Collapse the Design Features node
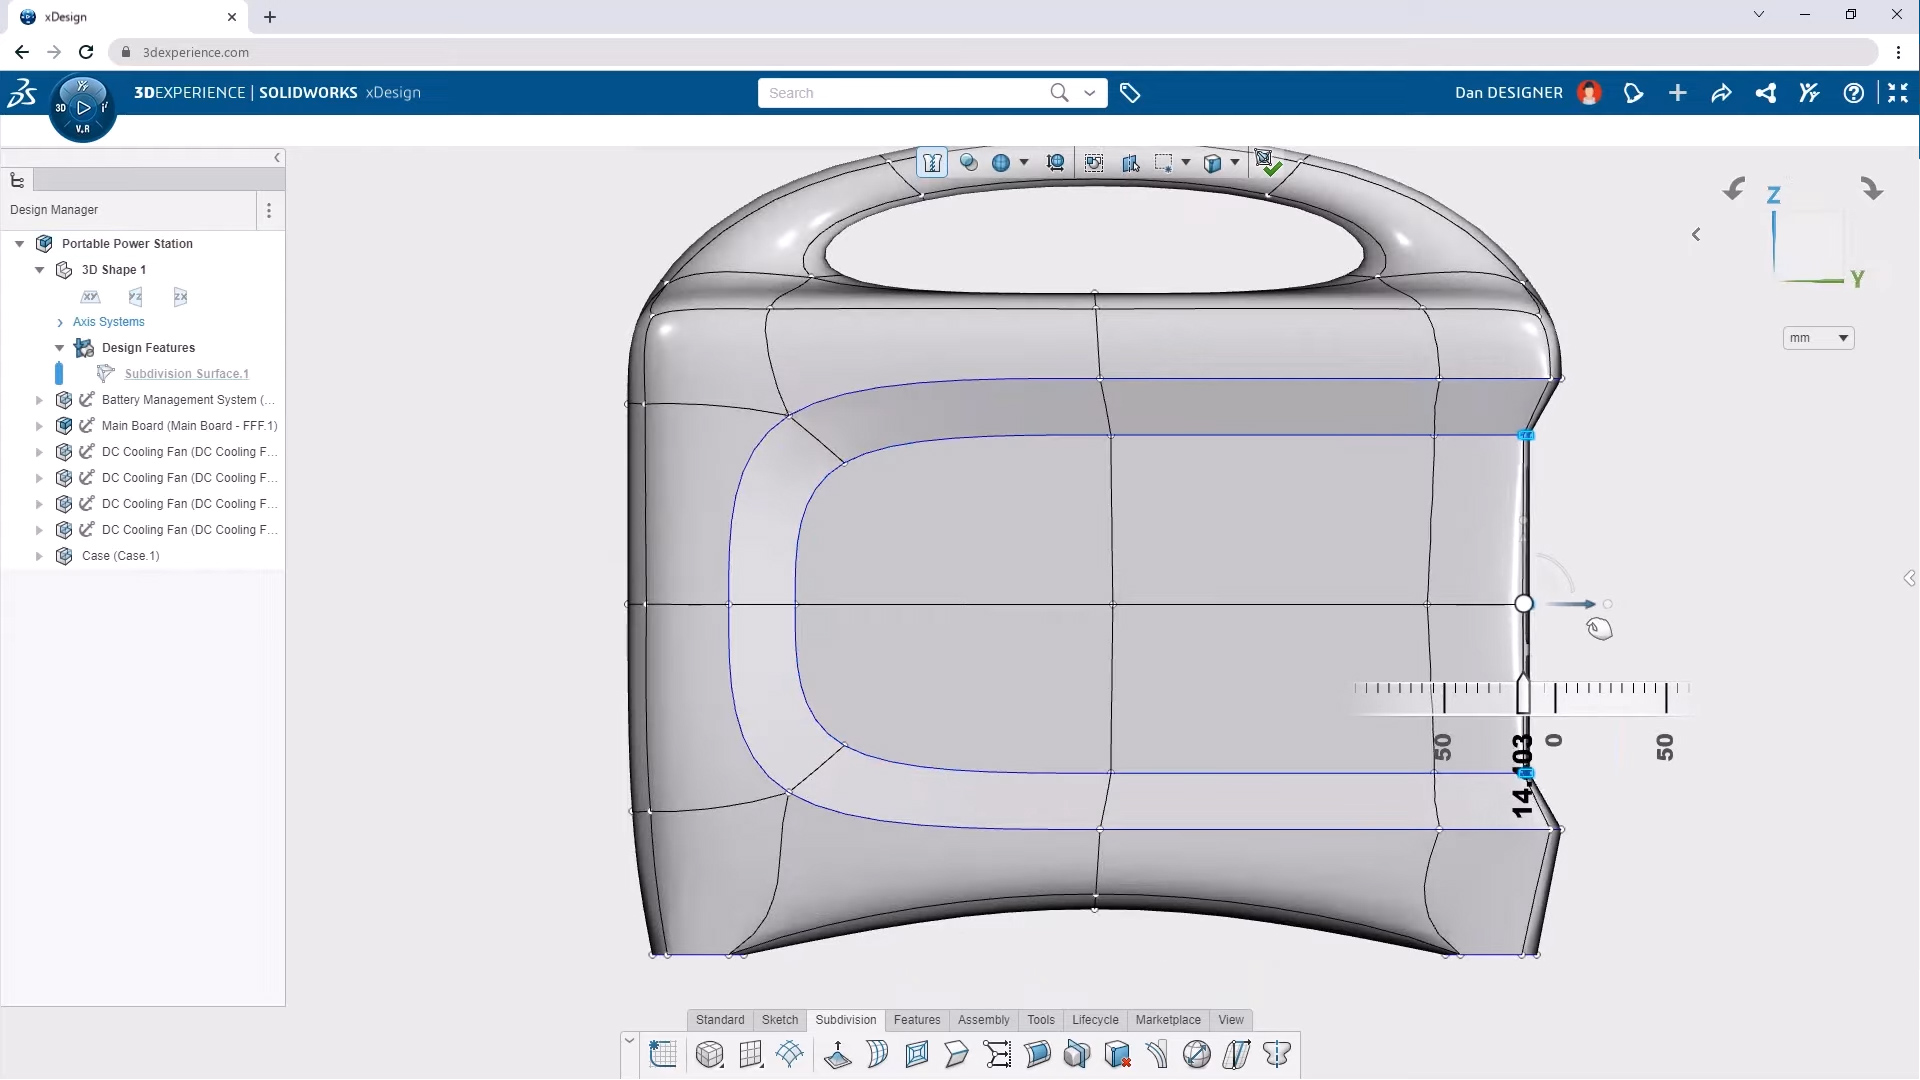 tap(59, 347)
